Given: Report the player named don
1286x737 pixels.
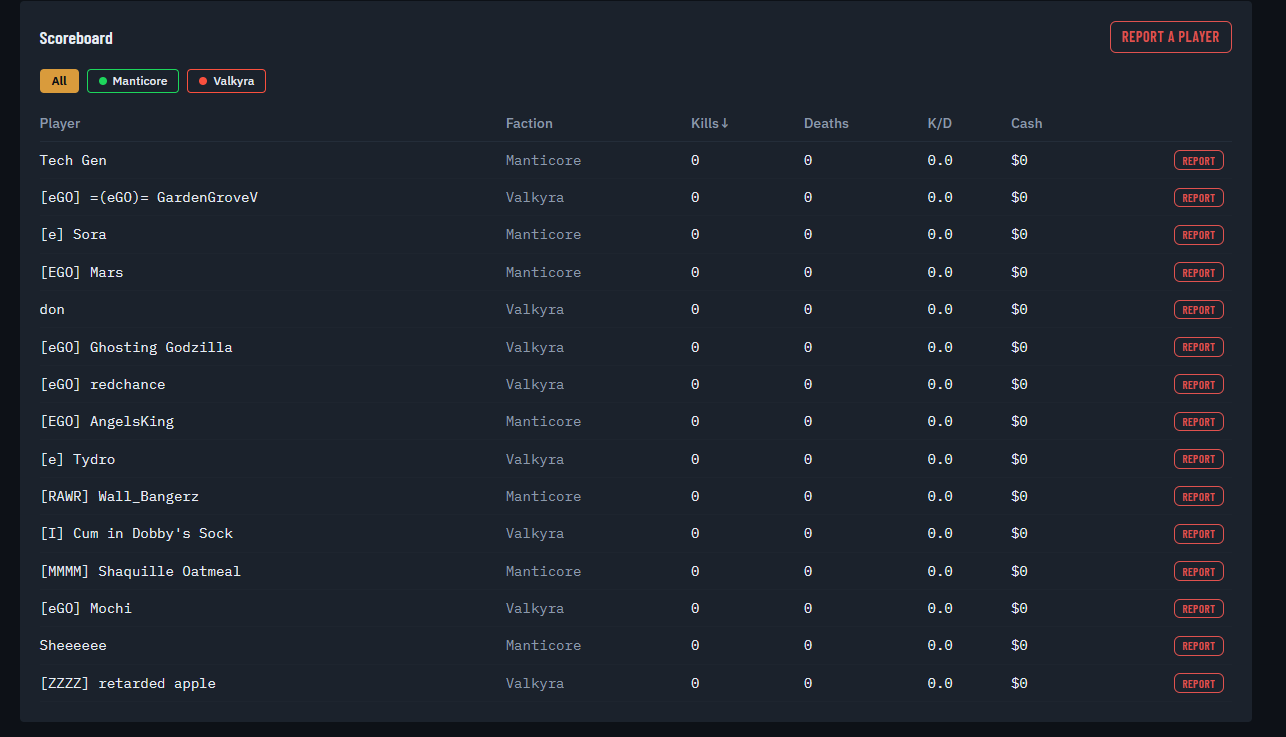Looking at the screenshot, I should pyautogui.click(x=1198, y=309).
